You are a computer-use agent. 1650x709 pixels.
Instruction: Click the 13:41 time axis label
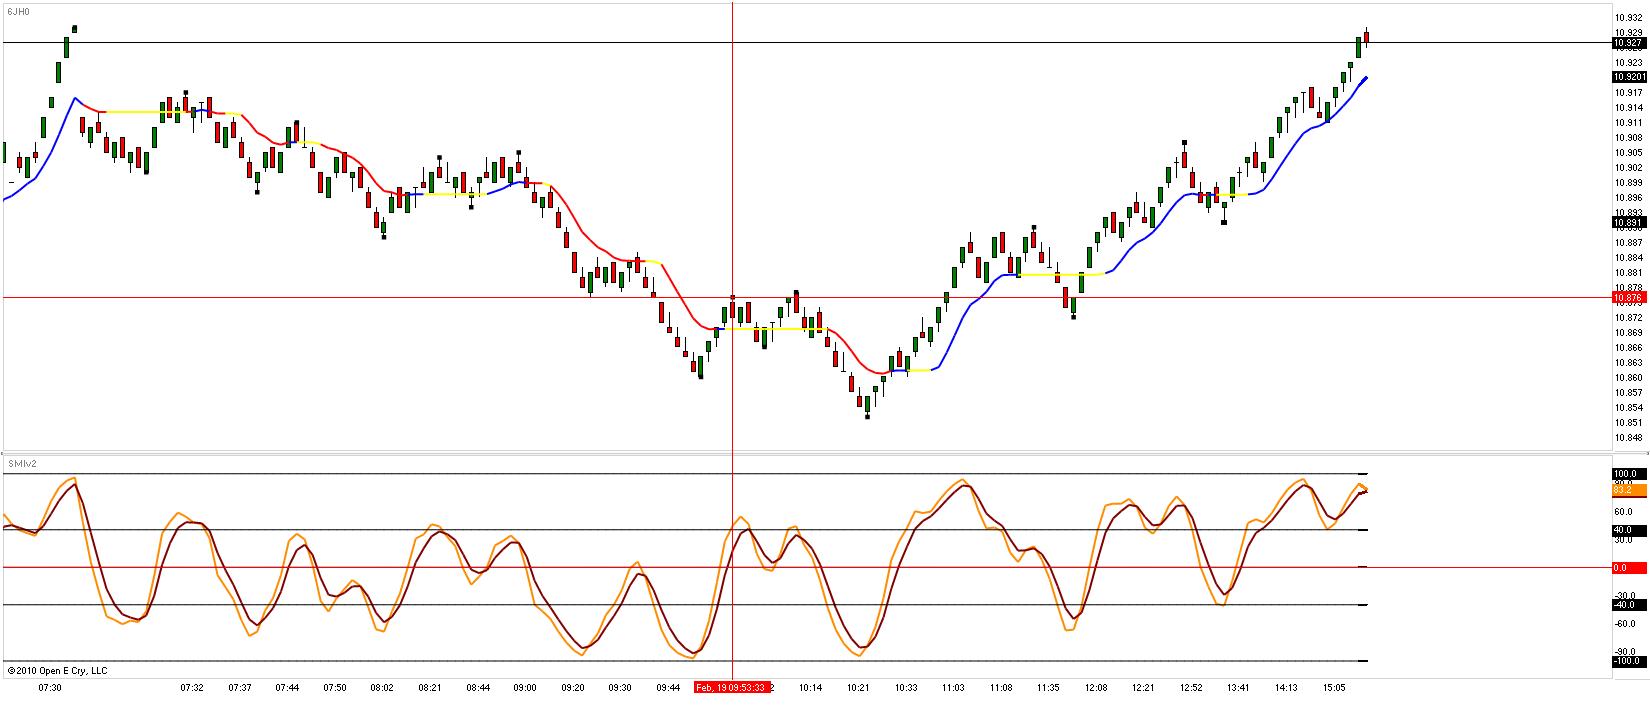pyautogui.click(x=1238, y=688)
